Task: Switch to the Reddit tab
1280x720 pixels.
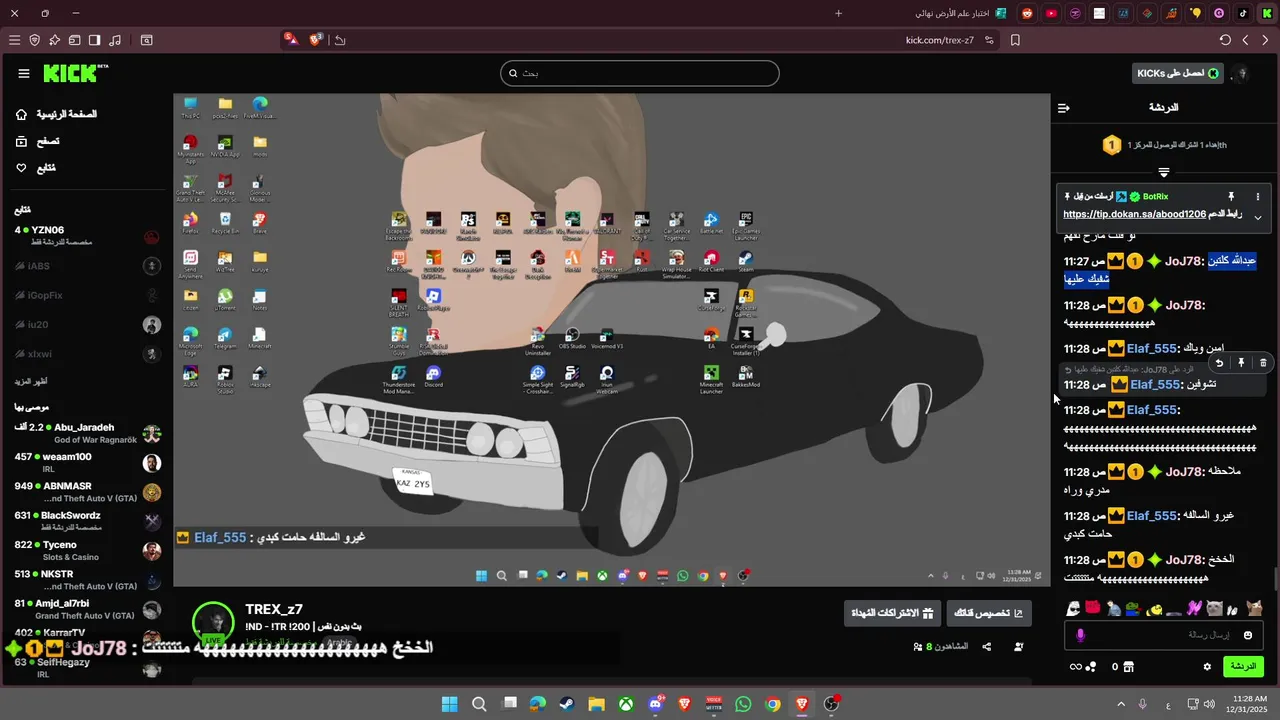Action: pos(1027,13)
